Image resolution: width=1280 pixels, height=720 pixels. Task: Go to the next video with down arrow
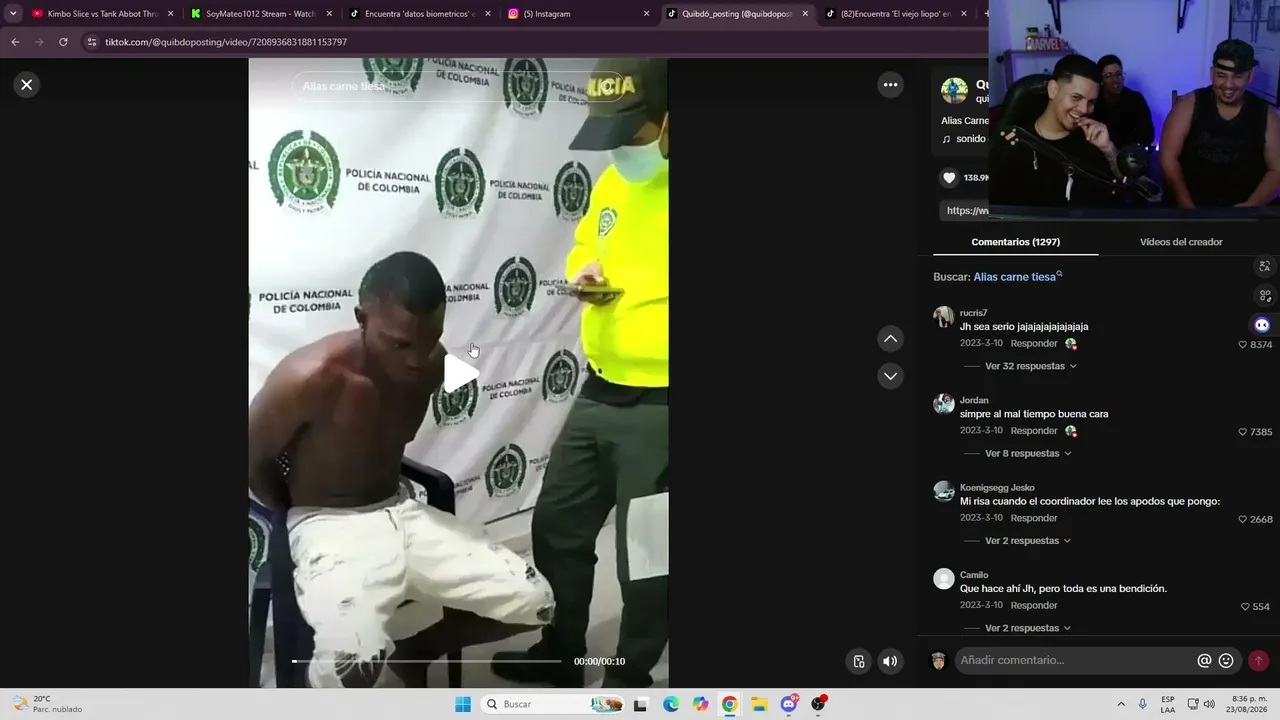[x=890, y=376]
